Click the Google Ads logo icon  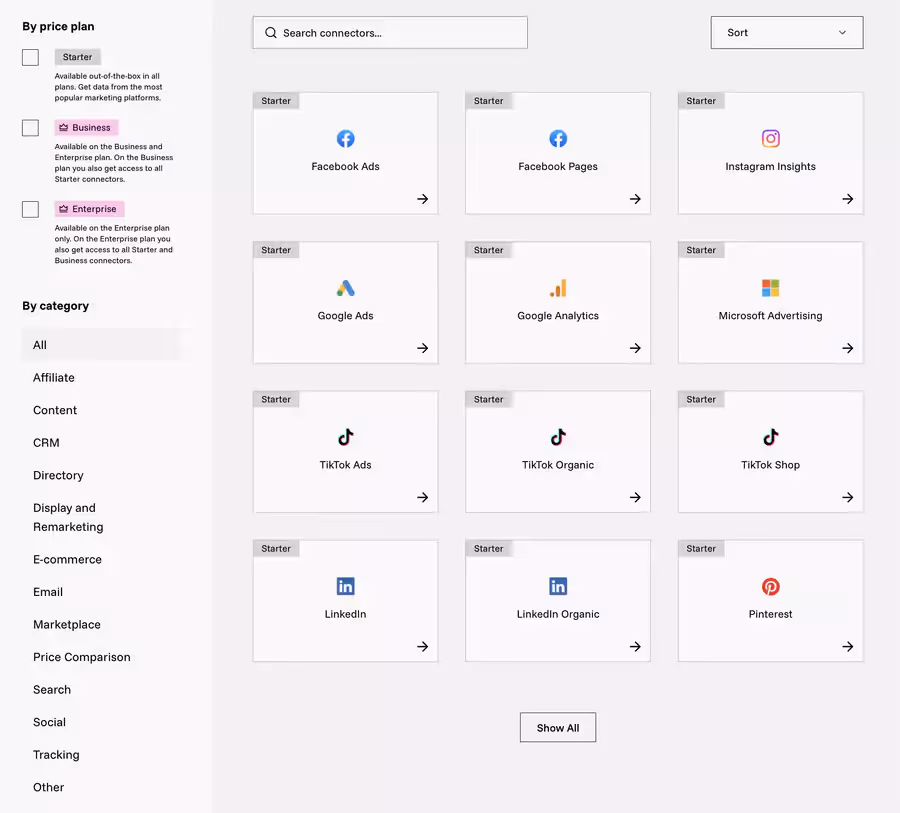pyautogui.click(x=346, y=288)
